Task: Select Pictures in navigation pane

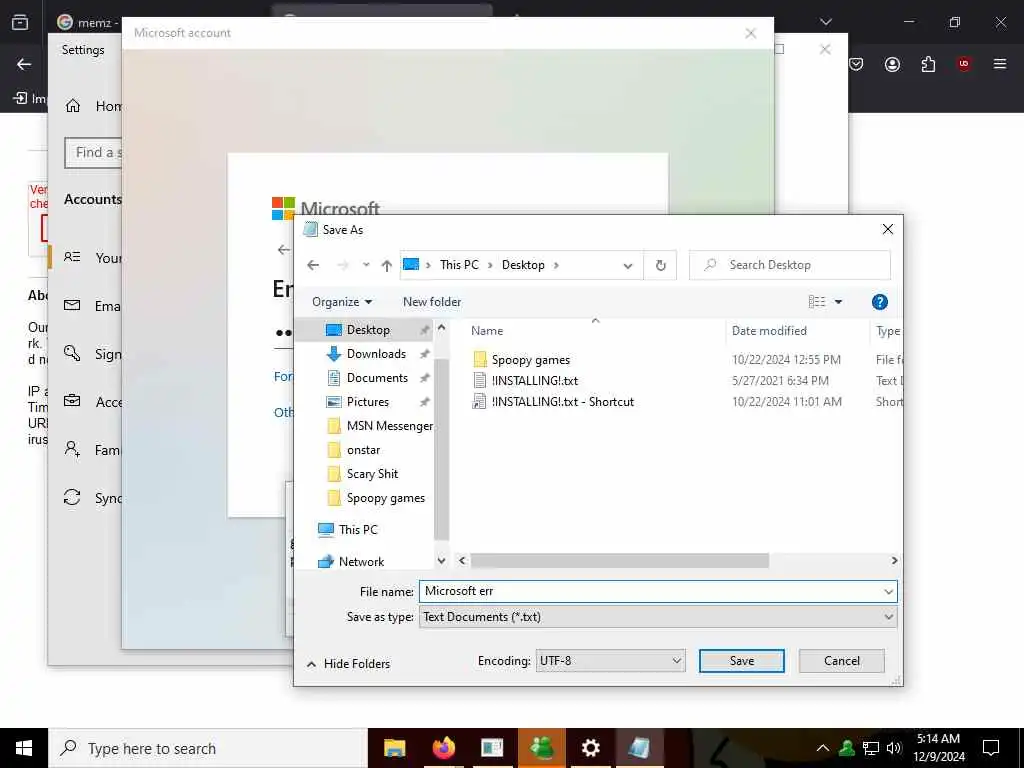Action: click(368, 402)
